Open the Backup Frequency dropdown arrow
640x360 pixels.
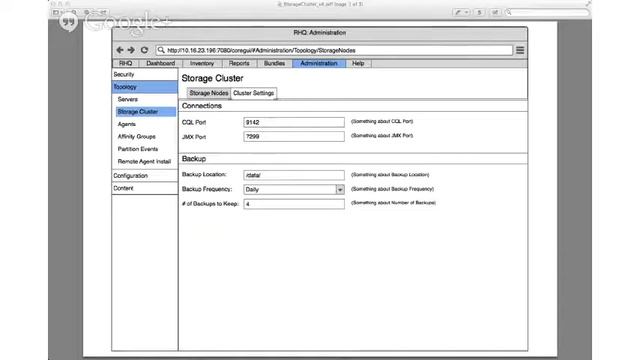click(340, 189)
